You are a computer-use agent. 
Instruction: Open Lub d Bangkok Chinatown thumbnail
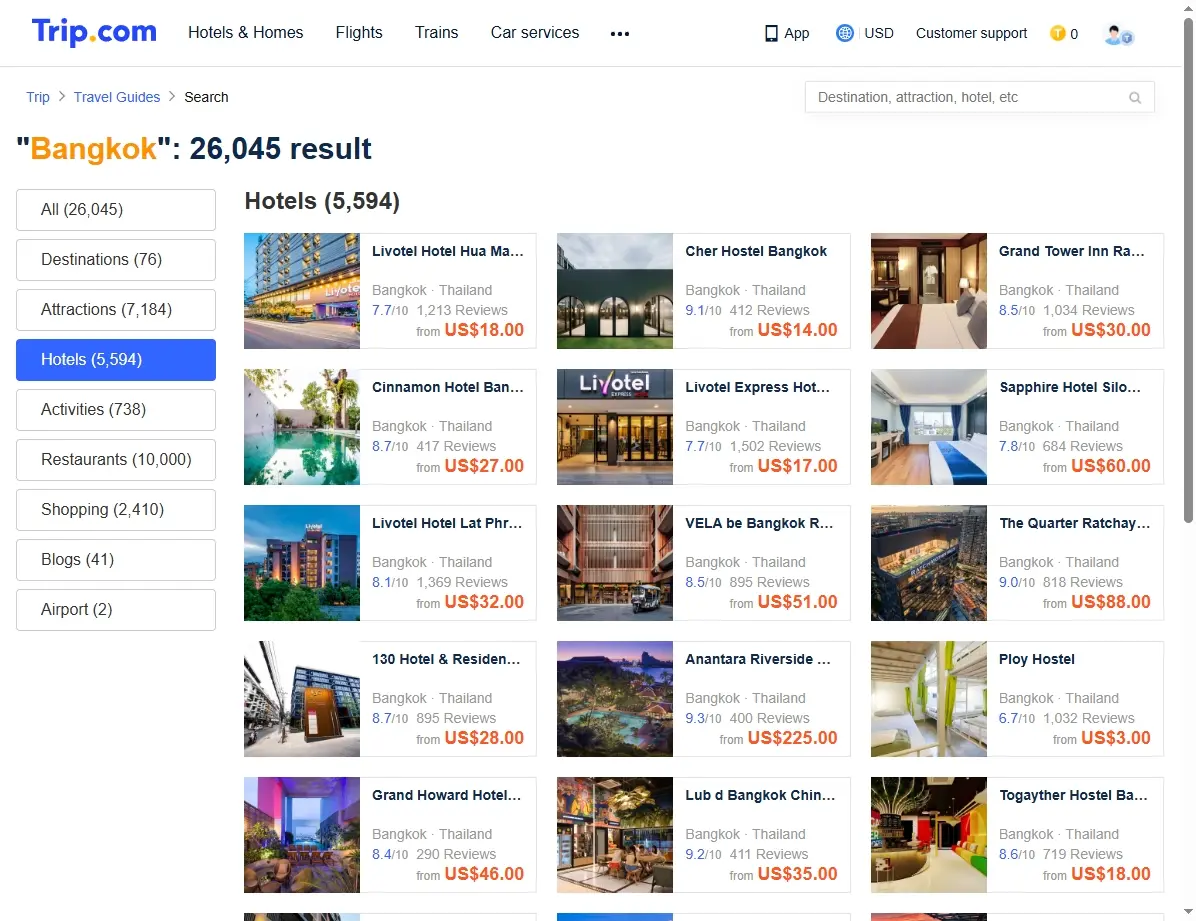coord(615,835)
